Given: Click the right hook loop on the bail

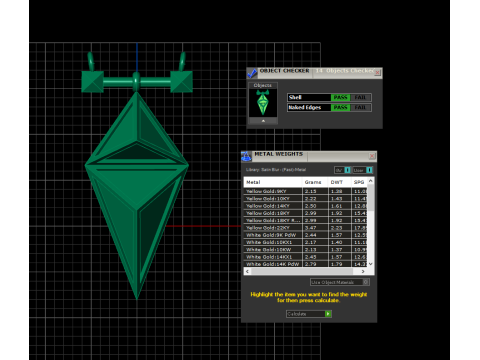Looking at the screenshot, I should [x=182, y=61].
